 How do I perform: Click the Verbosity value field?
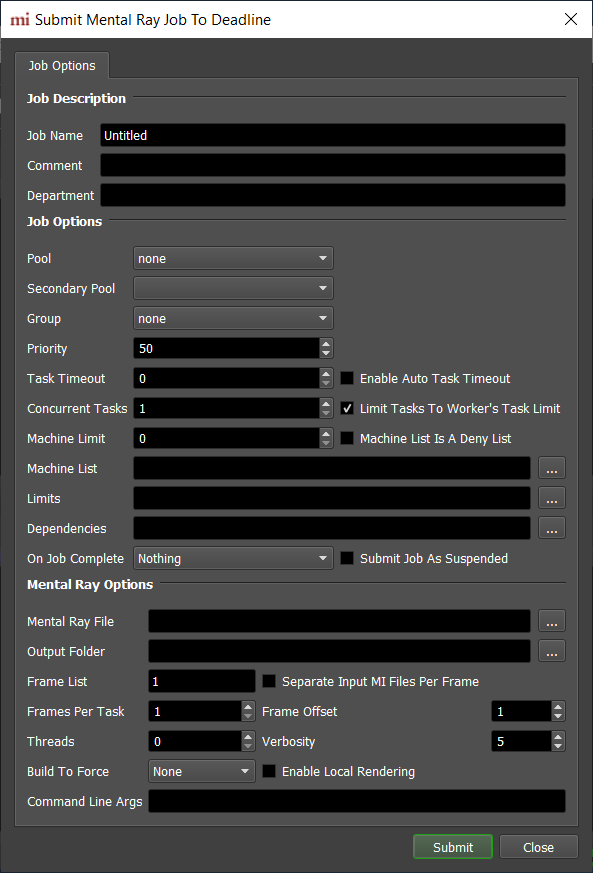pos(522,742)
